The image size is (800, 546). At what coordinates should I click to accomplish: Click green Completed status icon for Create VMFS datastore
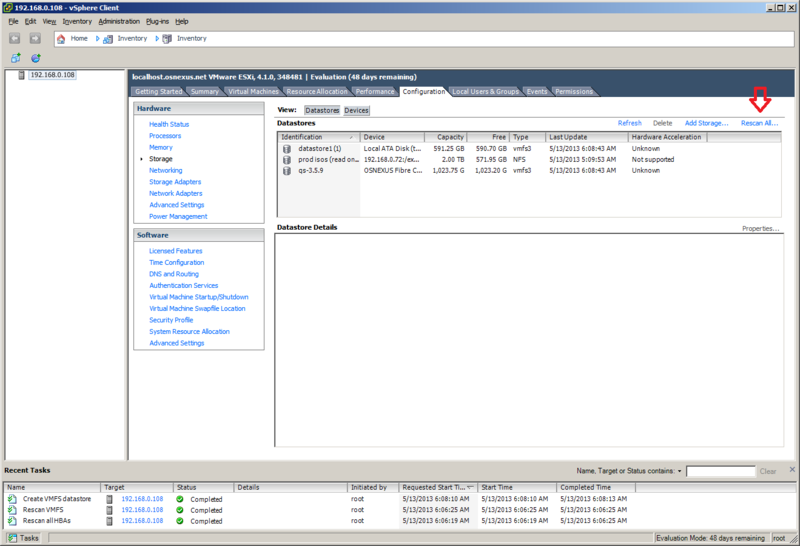180,499
